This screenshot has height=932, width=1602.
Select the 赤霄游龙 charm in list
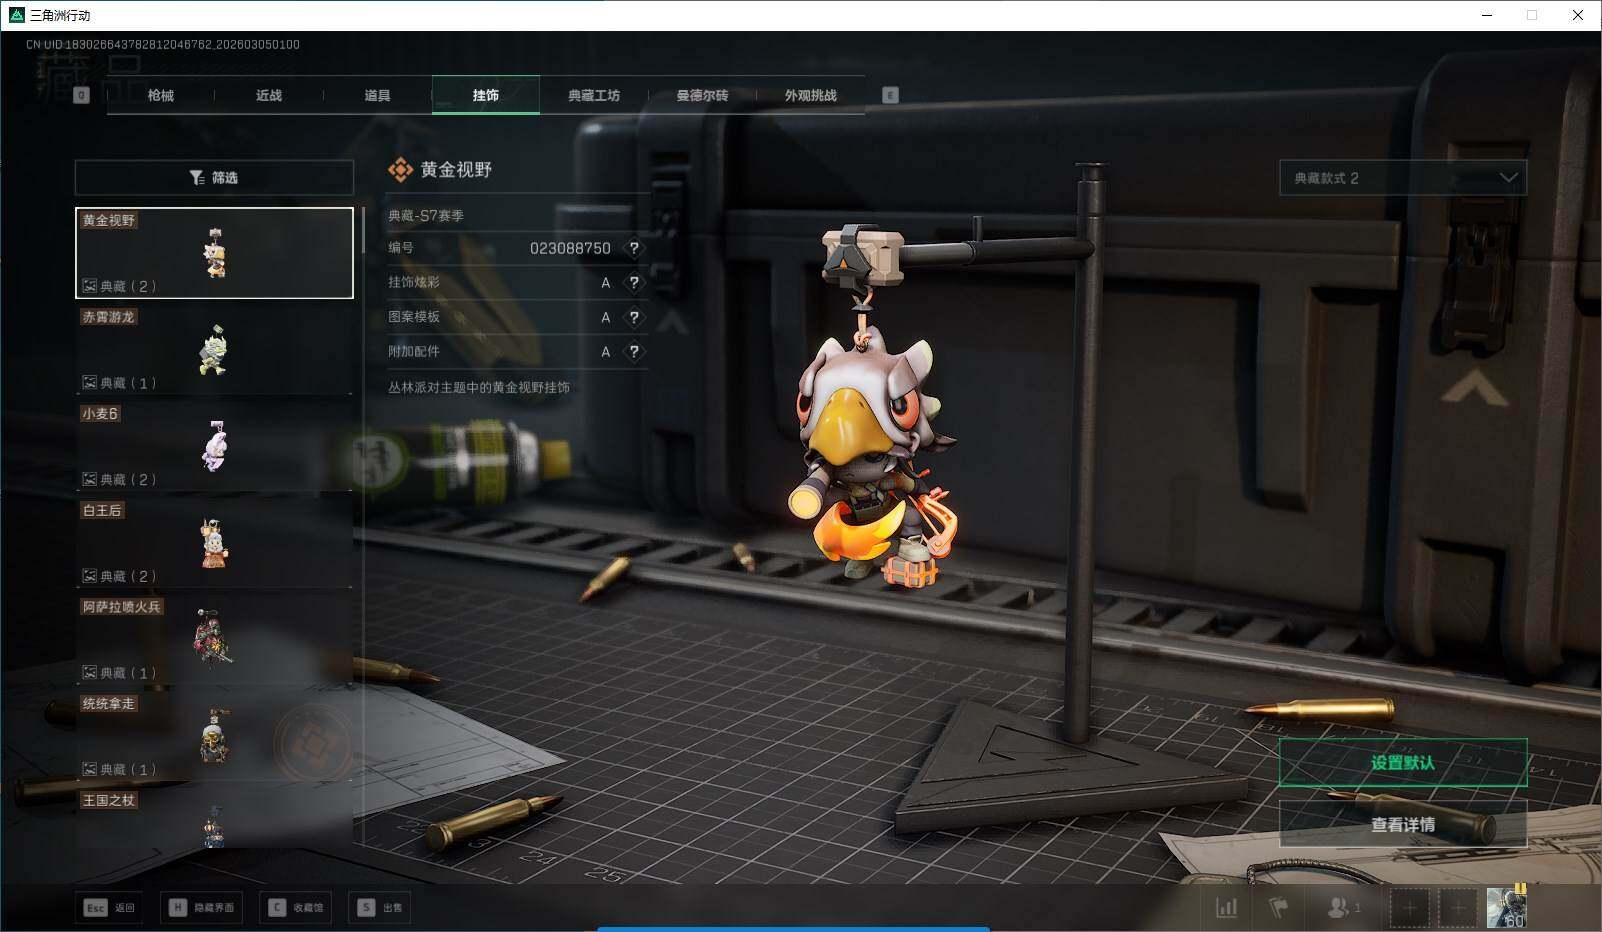214,349
